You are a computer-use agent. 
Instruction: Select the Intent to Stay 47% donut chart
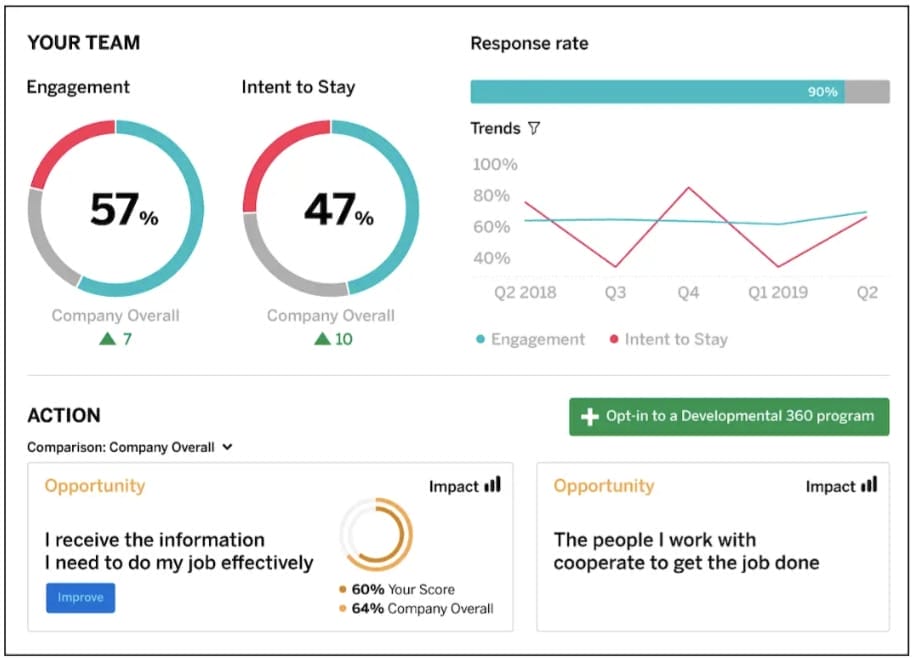331,208
